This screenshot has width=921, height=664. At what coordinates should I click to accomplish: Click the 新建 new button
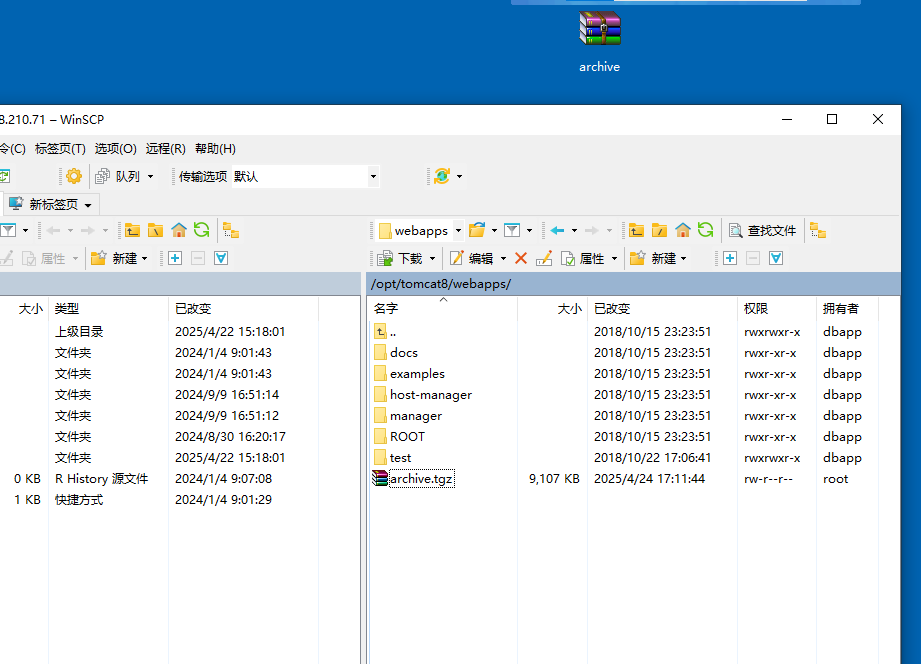point(655,258)
